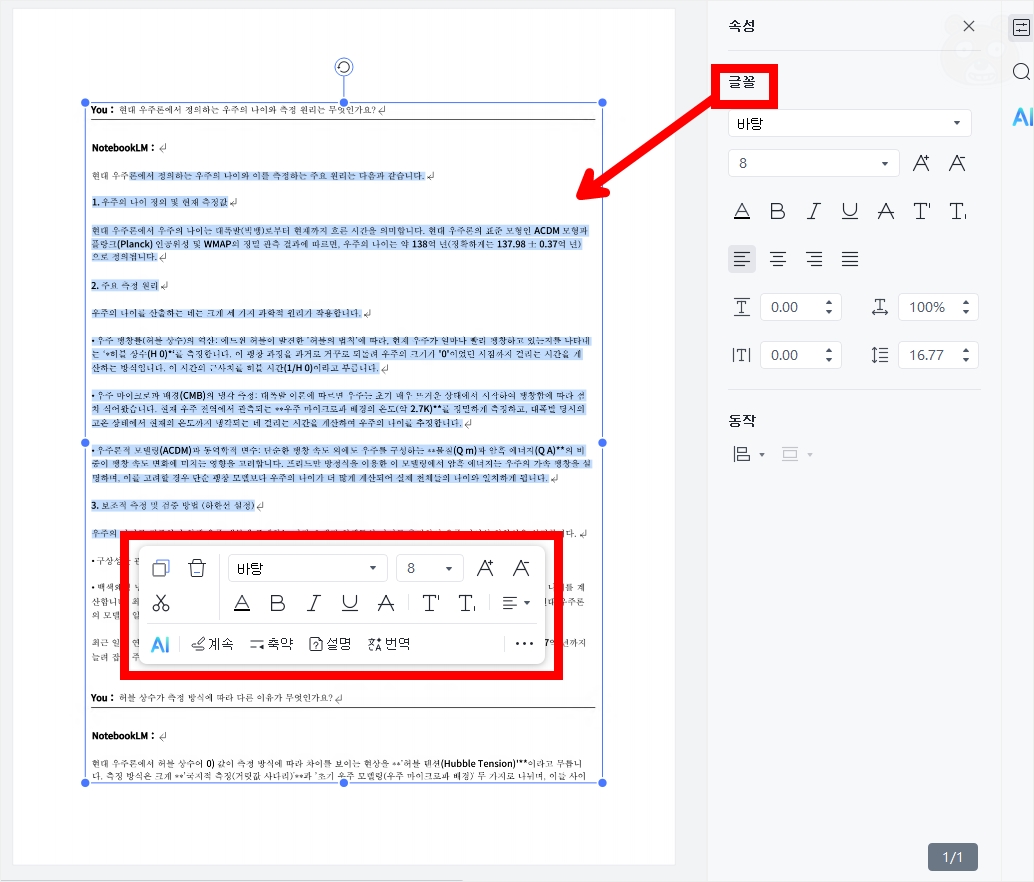Viewport: 1034px width, 882px height.
Task: Choose font color in properties panel
Action: pos(742,211)
